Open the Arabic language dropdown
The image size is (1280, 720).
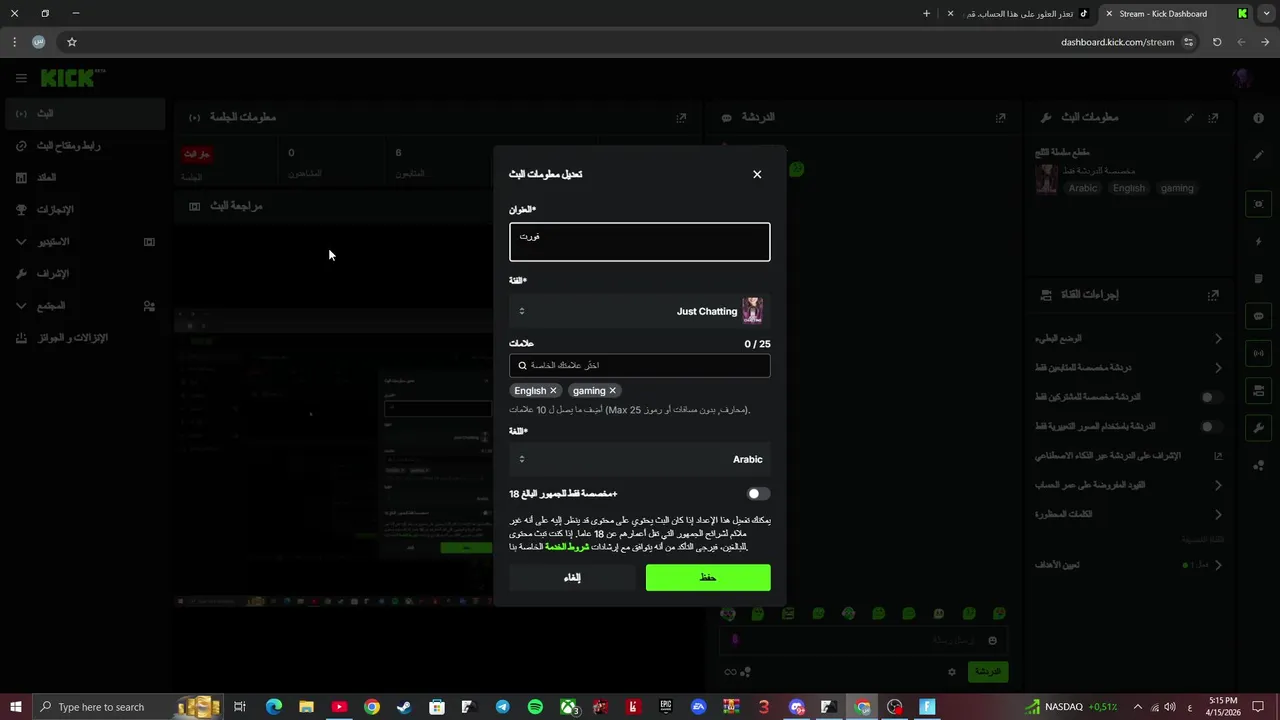coord(640,459)
